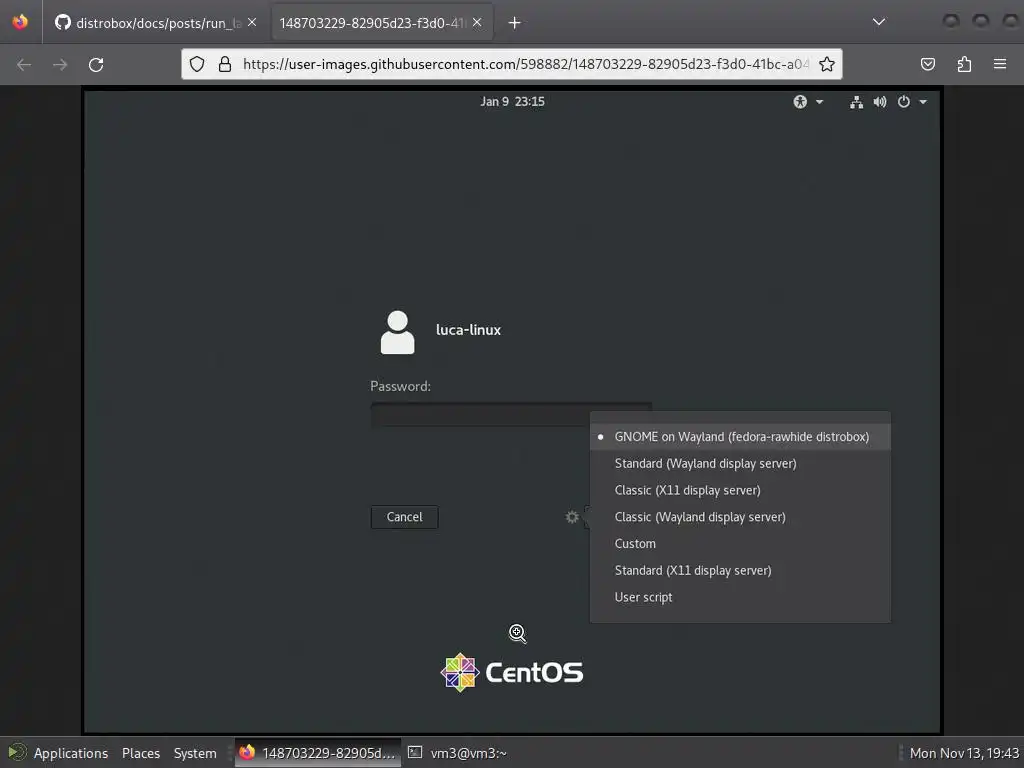Click the luca-linux user avatar
Screen dimensions: 1024x768
[397, 332]
